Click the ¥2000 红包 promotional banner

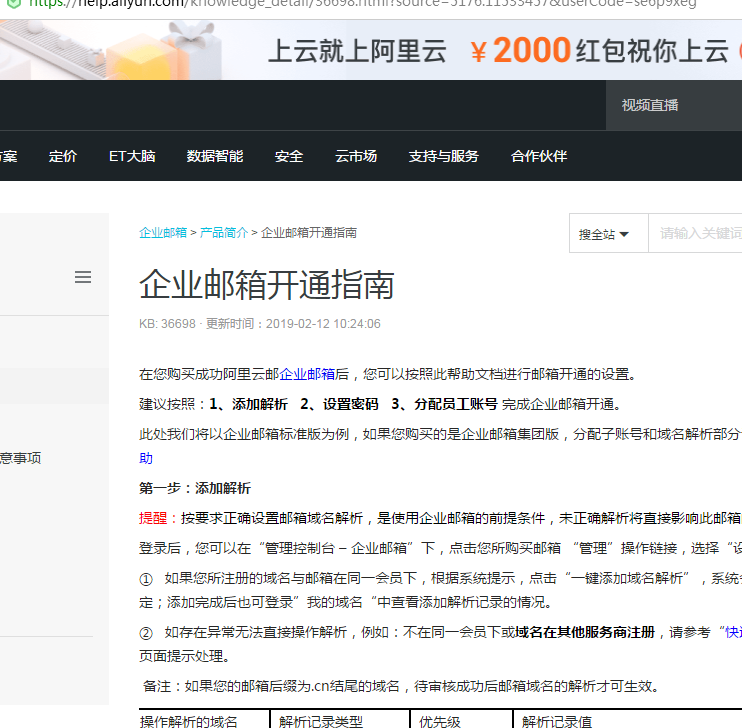(x=371, y=50)
